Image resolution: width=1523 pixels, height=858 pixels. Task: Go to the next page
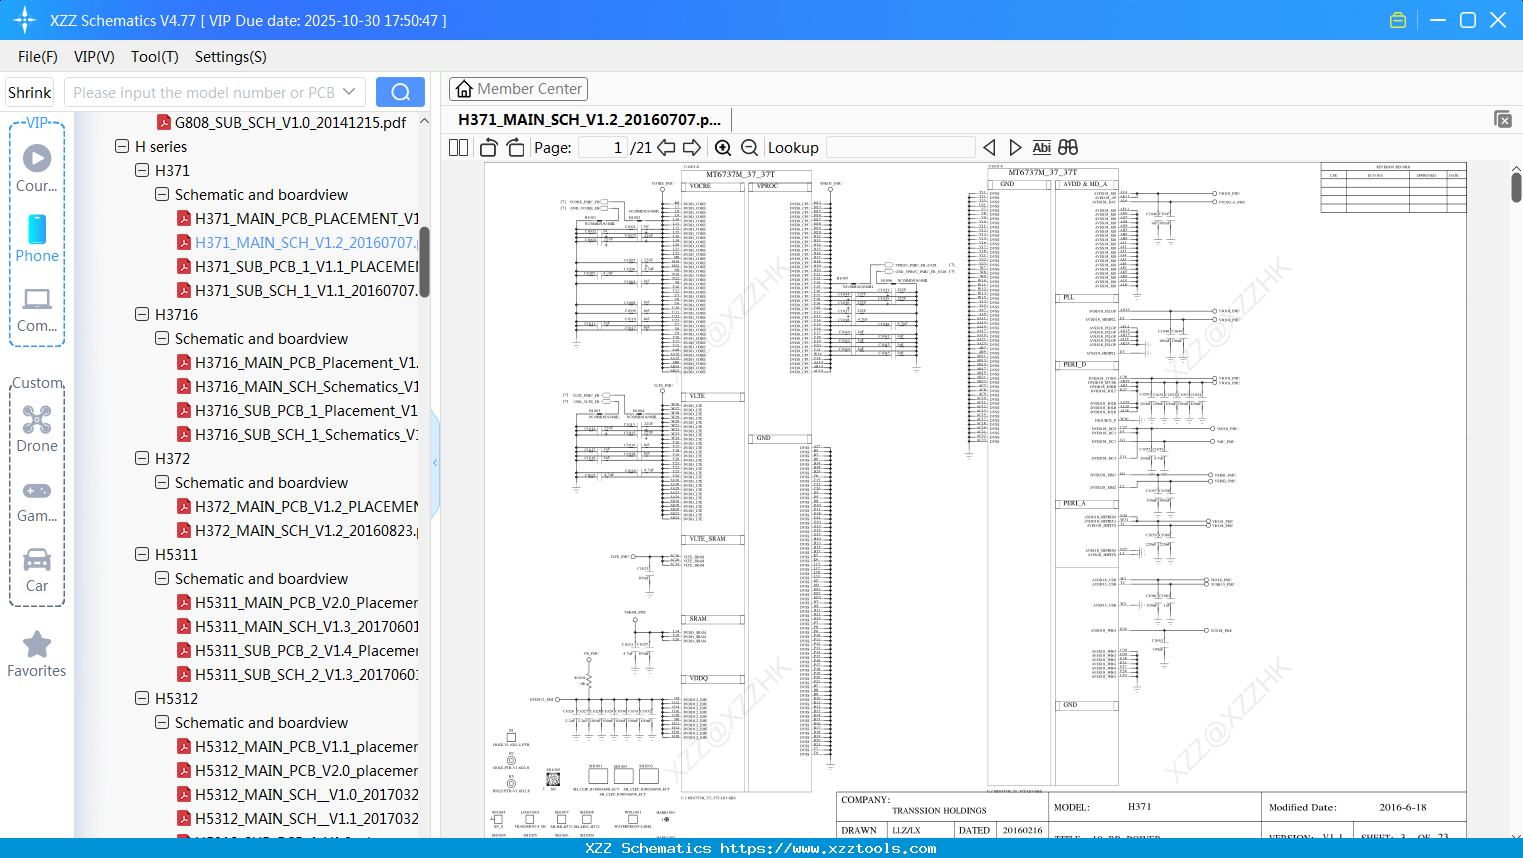tap(692, 147)
